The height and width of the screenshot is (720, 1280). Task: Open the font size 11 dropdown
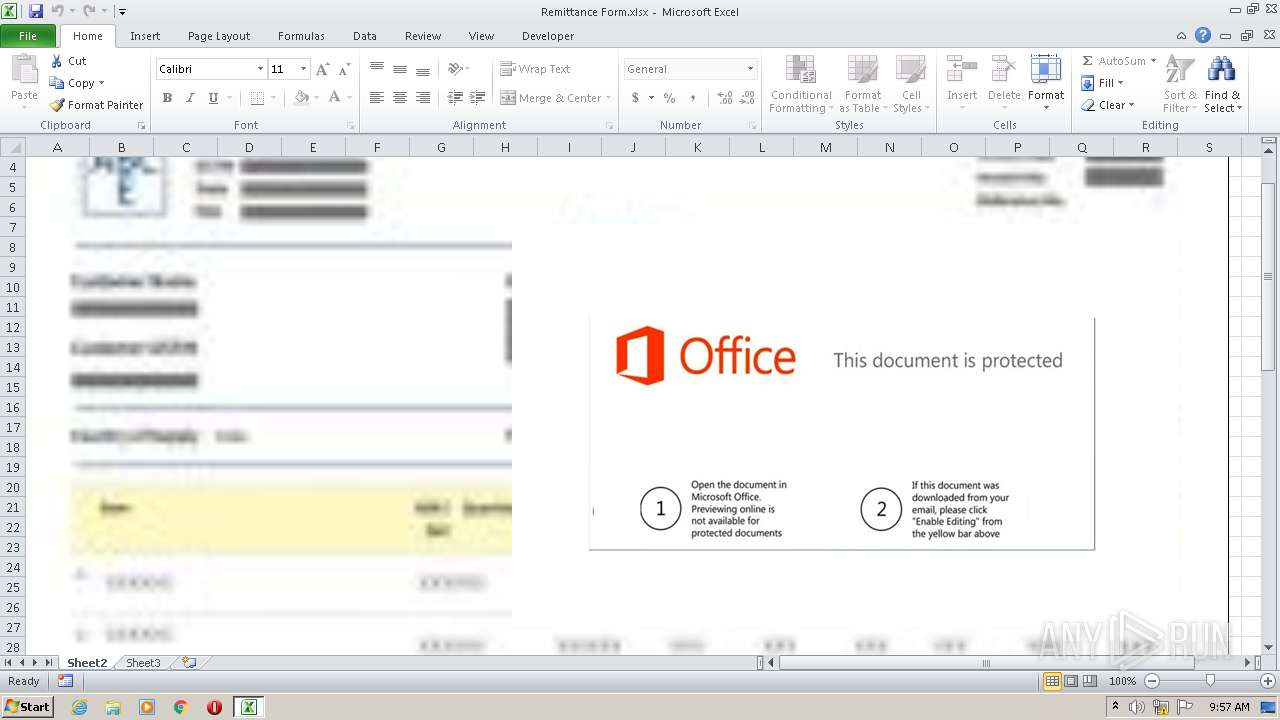coord(303,69)
